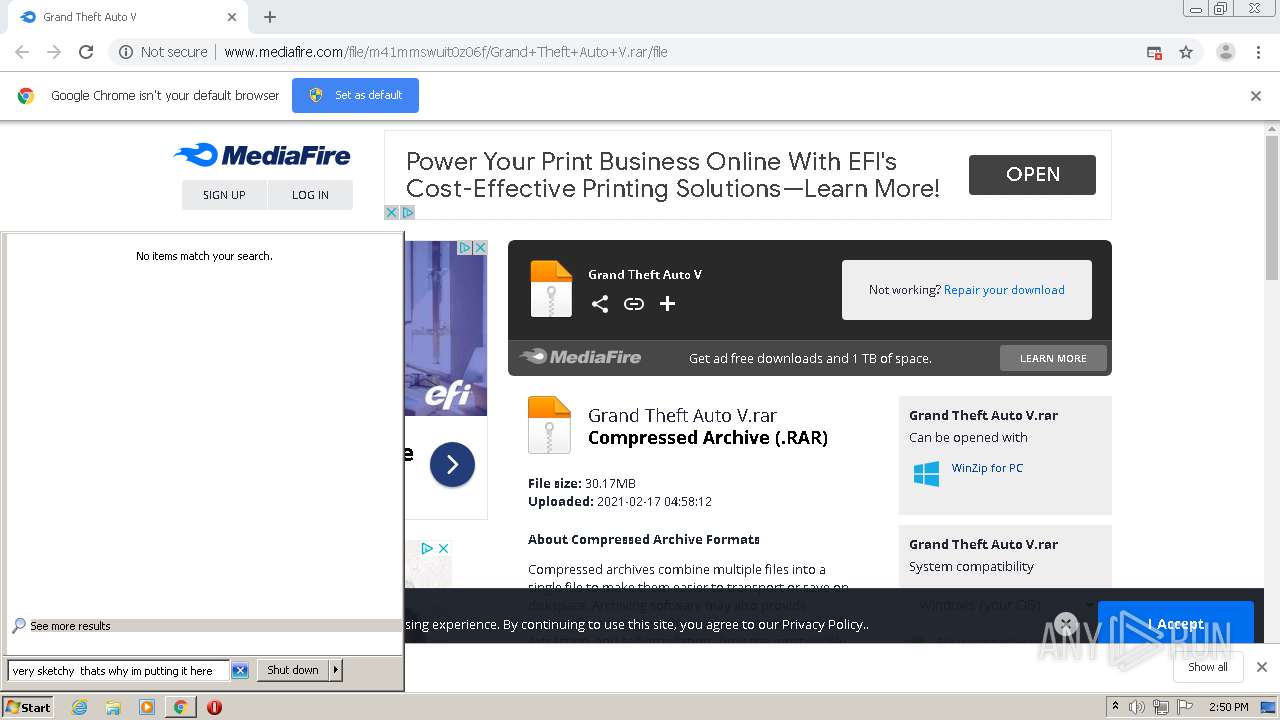Click the Windows Start button
Screen dimensions: 1280x720
click(x=27, y=707)
